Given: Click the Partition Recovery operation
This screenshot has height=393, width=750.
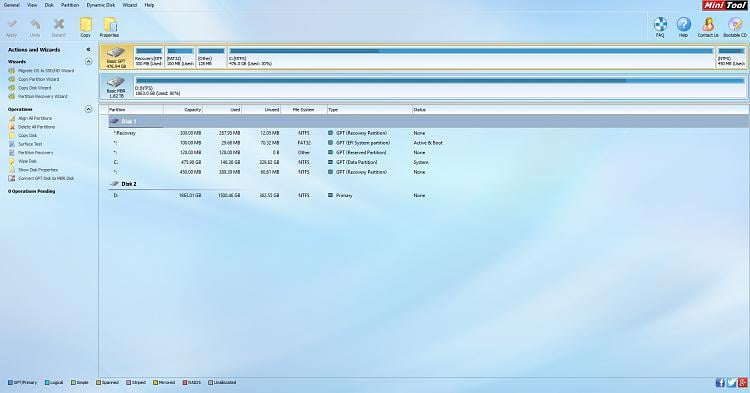Looking at the screenshot, I should point(36,153).
